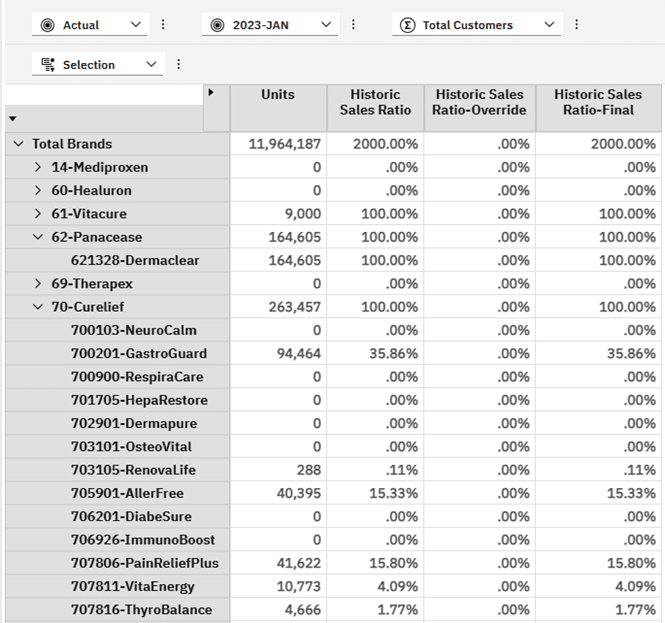
Task: Click the 9,000 units cell for Vitacure
Action: 278,214
